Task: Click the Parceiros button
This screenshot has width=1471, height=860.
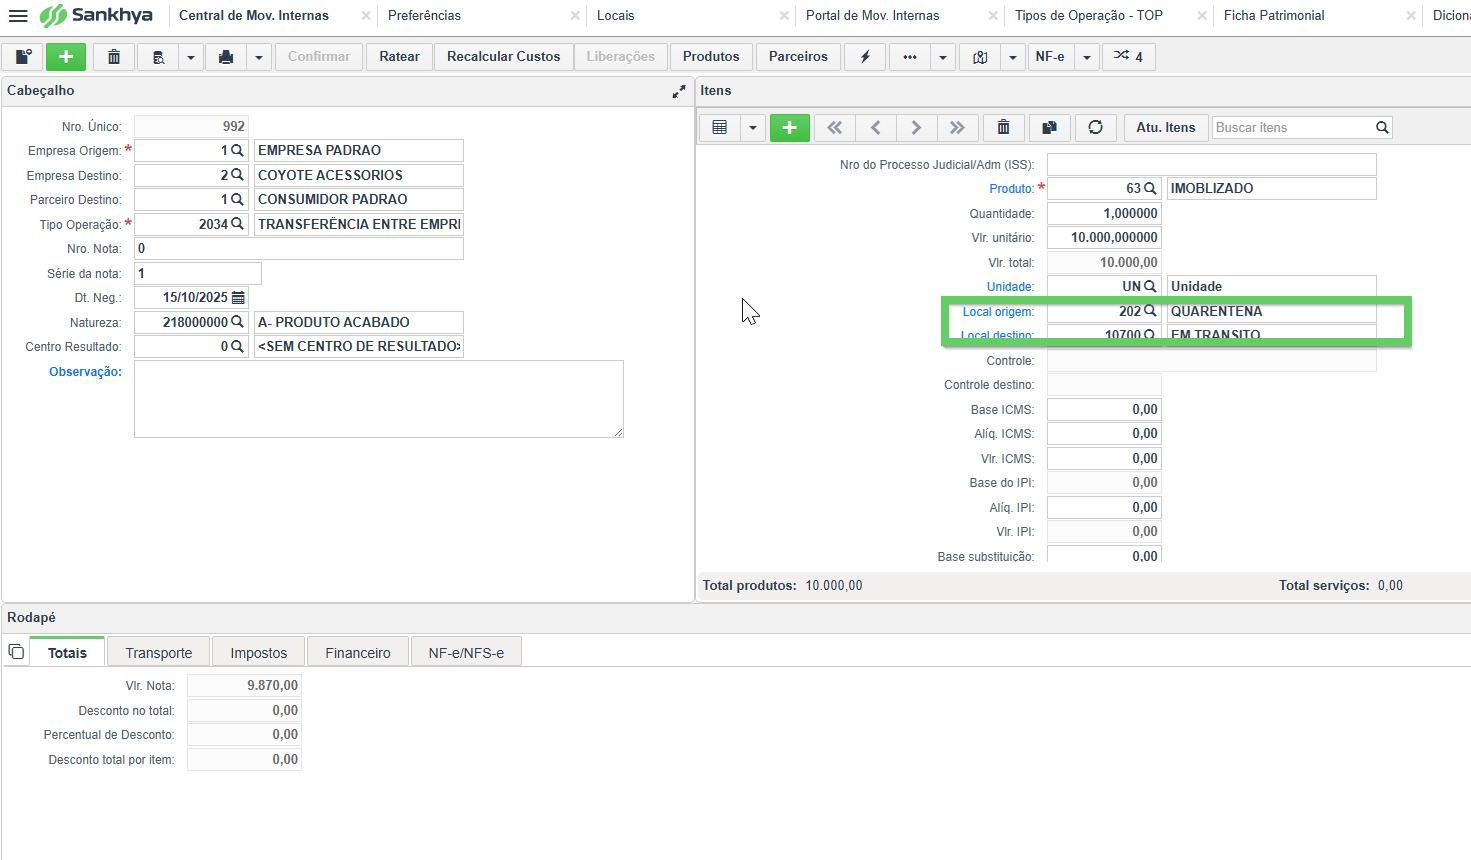Action: coord(798,57)
